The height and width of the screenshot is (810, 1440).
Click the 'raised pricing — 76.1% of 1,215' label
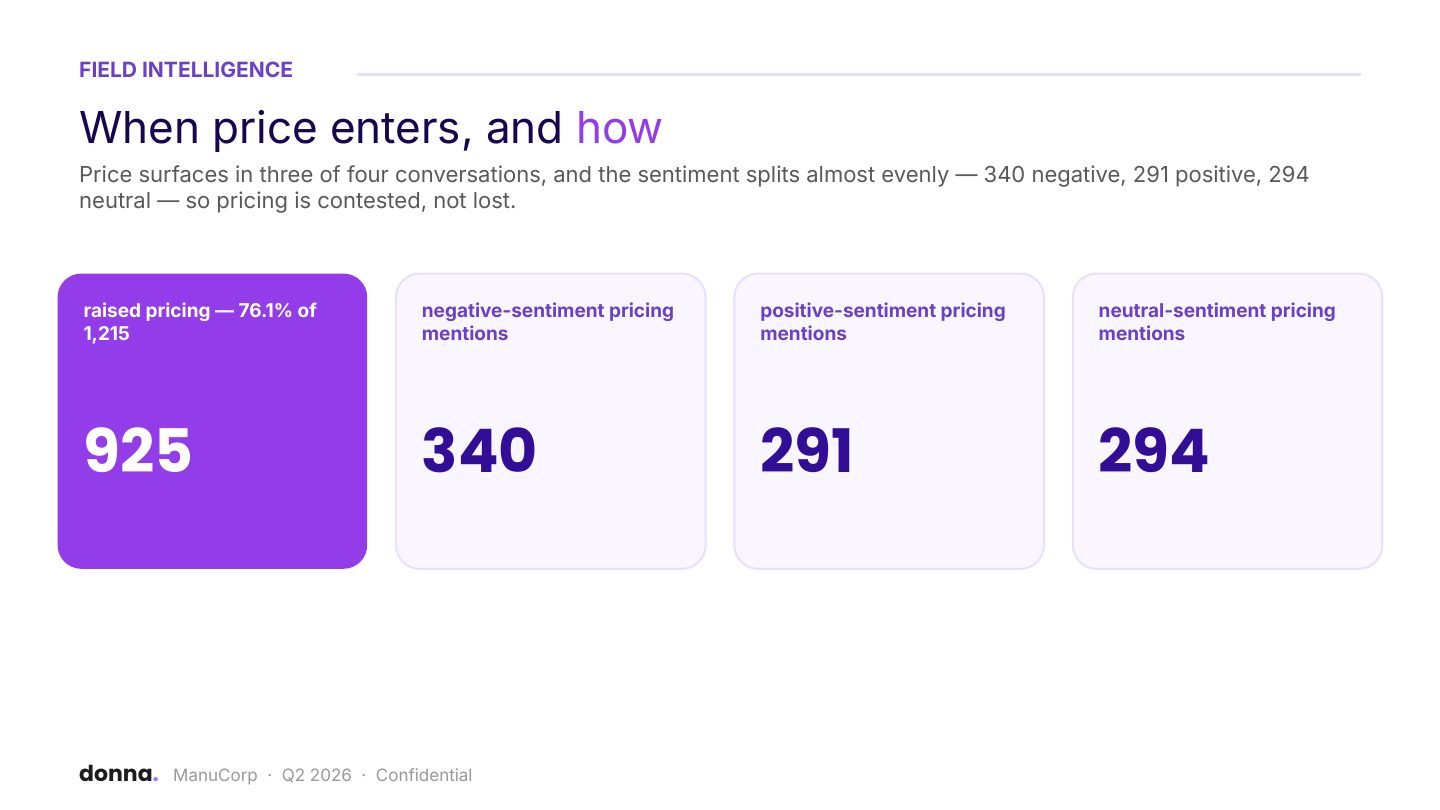pyautogui.click(x=200, y=322)
